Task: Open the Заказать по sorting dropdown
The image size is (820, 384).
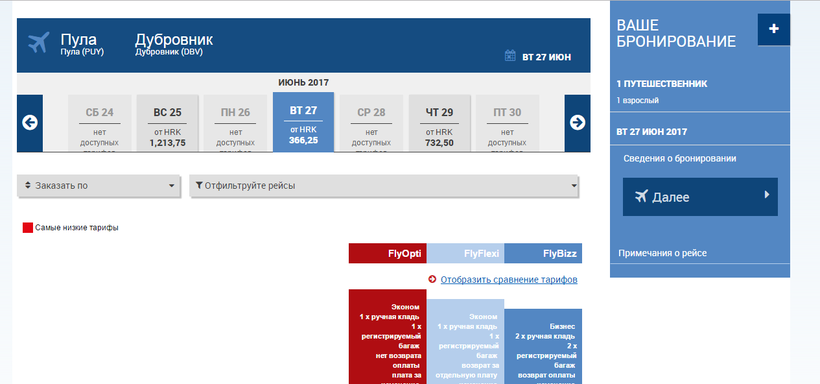Action: pos(99,186)
